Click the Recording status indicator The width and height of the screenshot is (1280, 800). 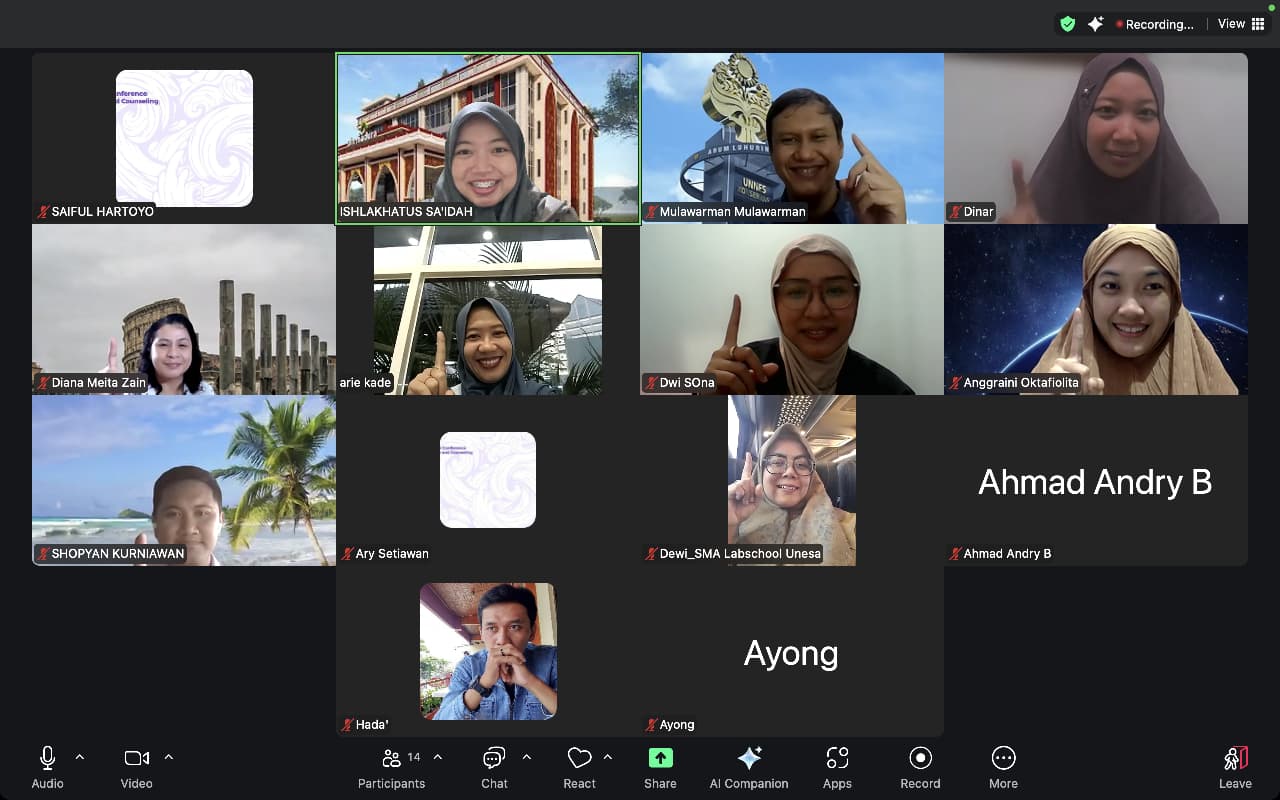1154,24
